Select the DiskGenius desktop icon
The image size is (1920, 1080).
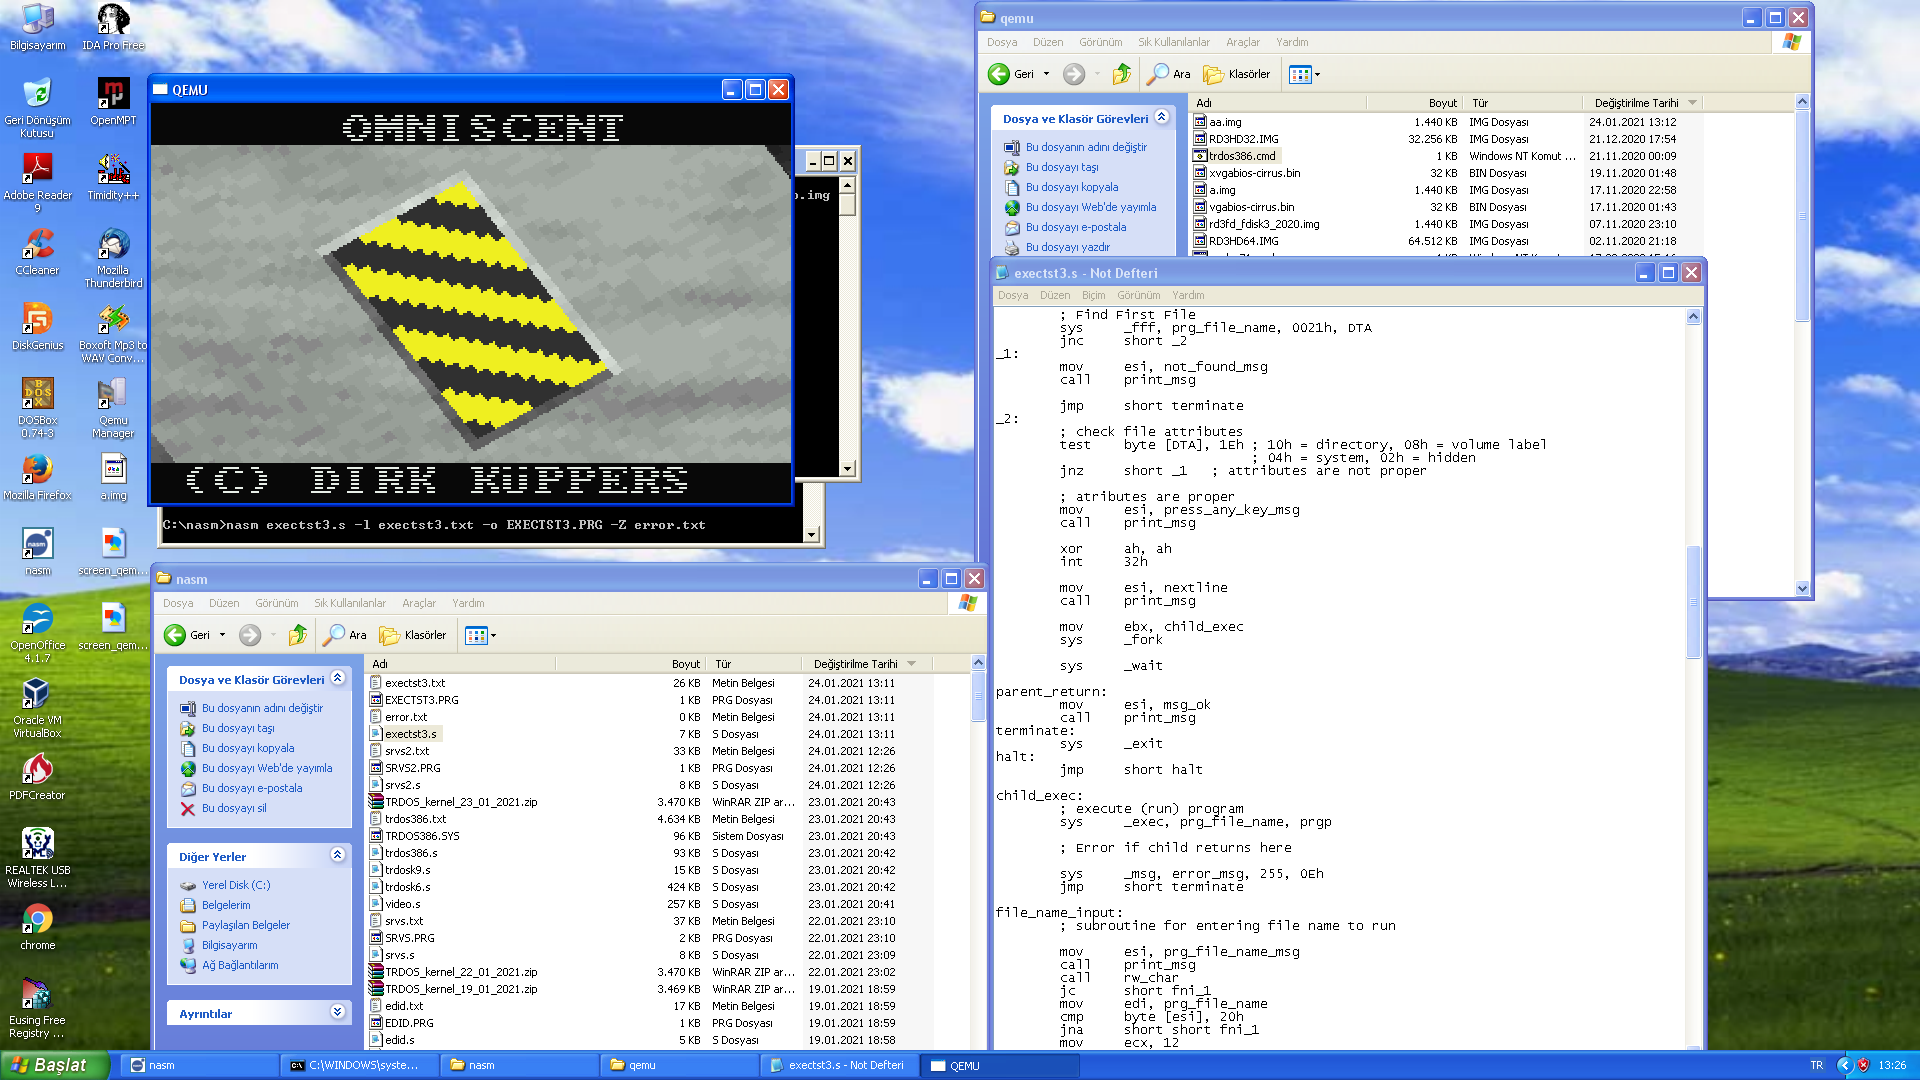pyautogui.click(x=37, y=327)
